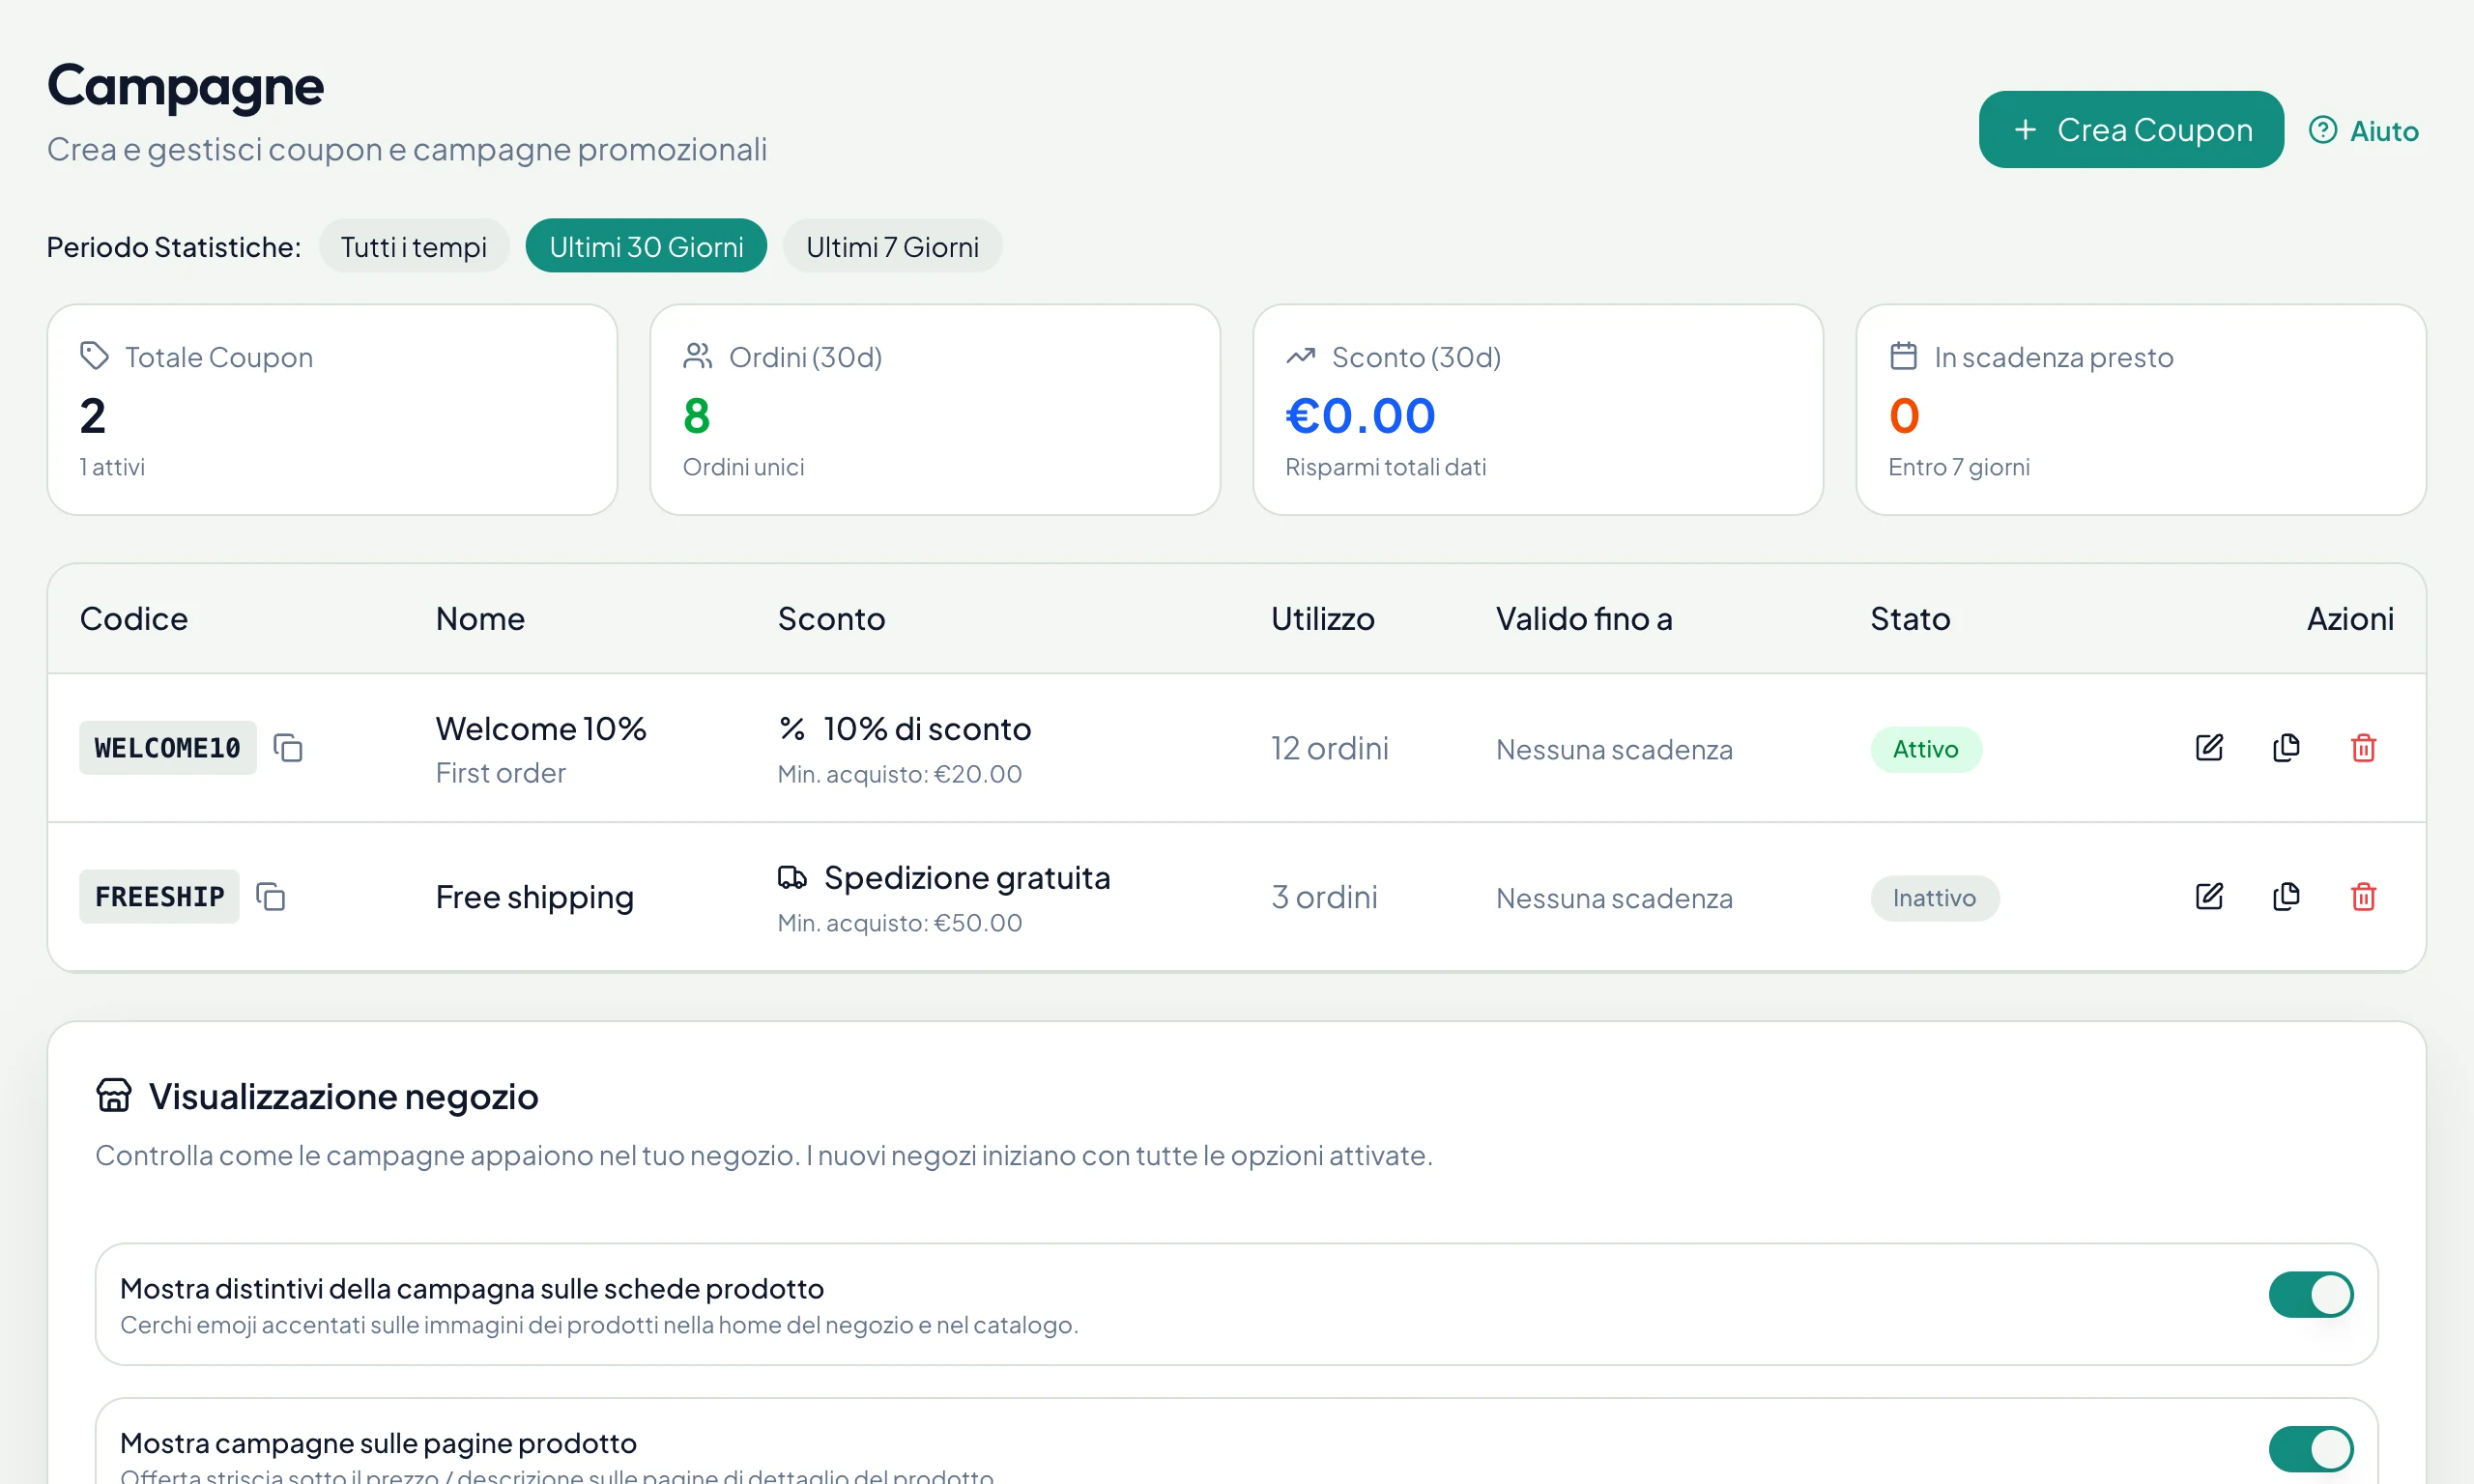Edit the FREESHIP coupon
This screenshot has height=1484, width=2474.
coord(2209,897)
